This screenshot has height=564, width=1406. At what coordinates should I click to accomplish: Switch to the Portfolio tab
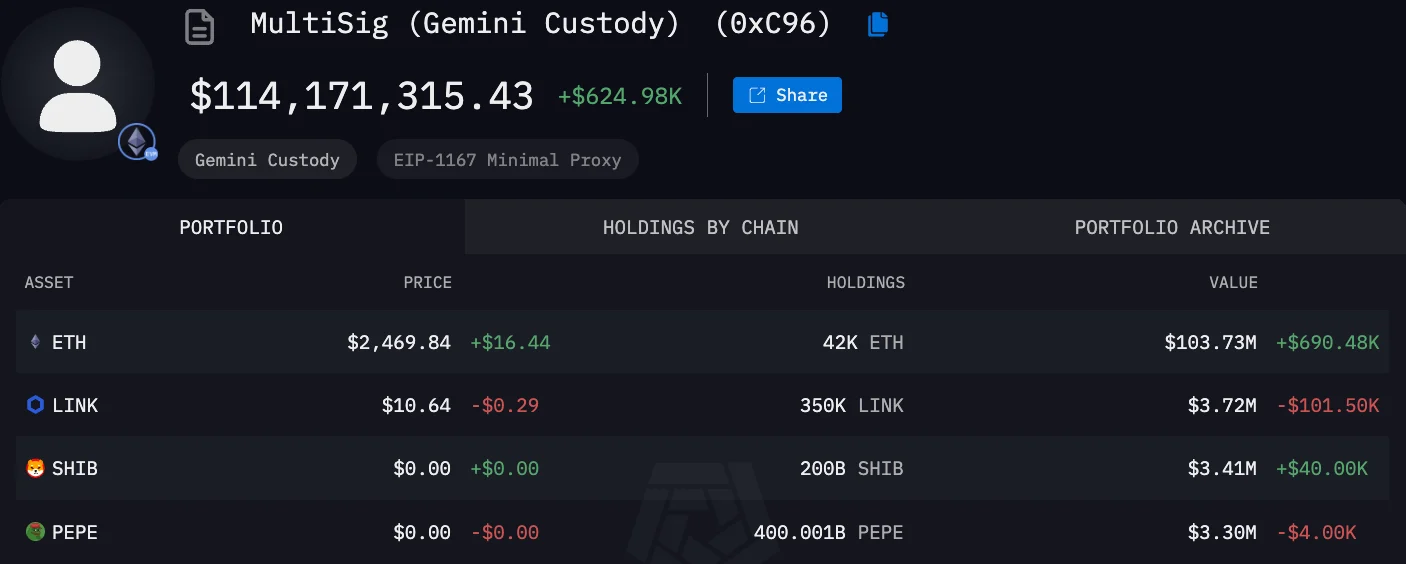231,227
